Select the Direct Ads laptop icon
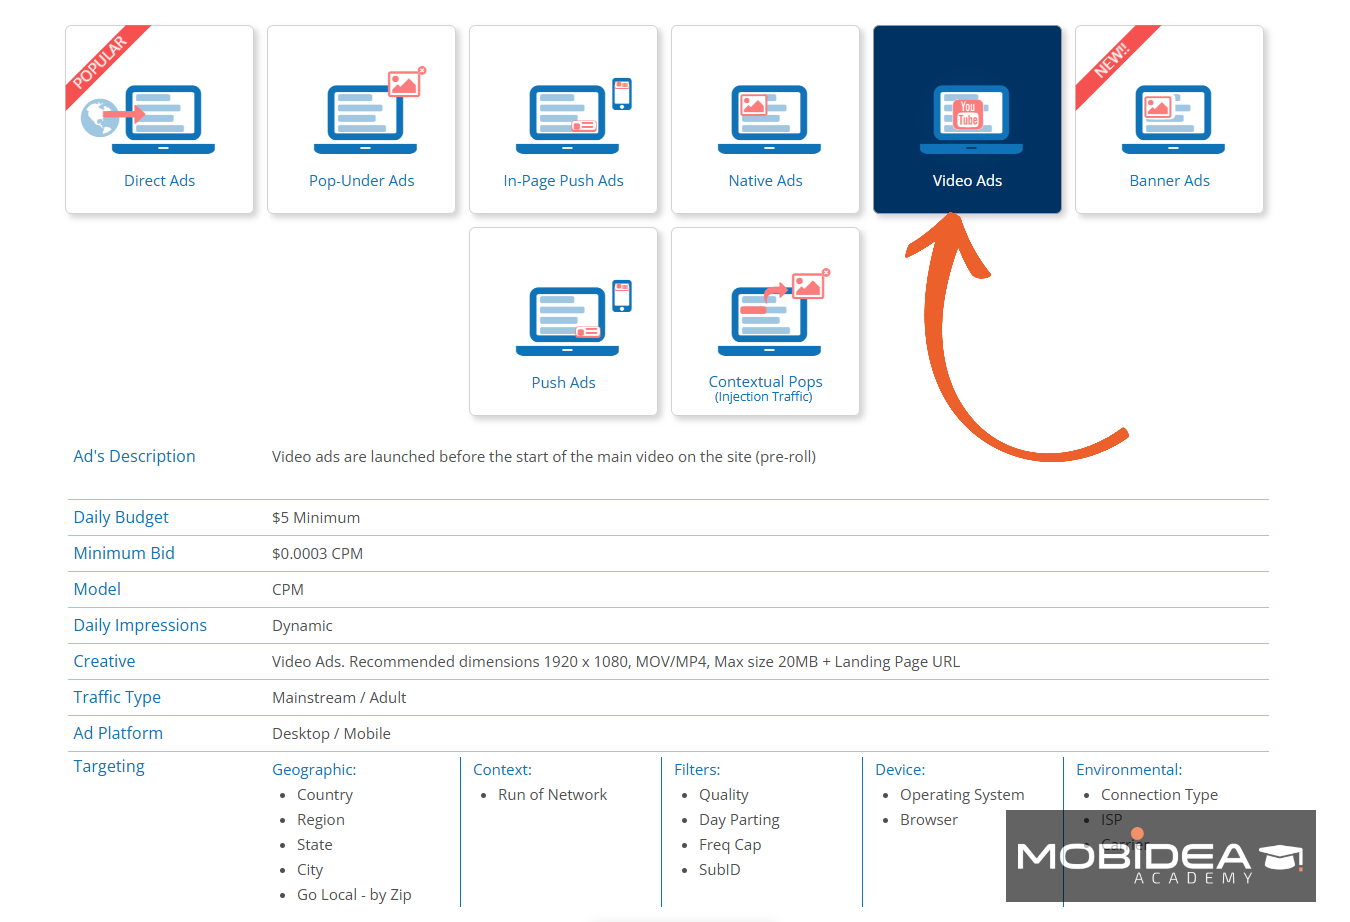The height and width of the screenshot is (922, 1350). [148, 119]
